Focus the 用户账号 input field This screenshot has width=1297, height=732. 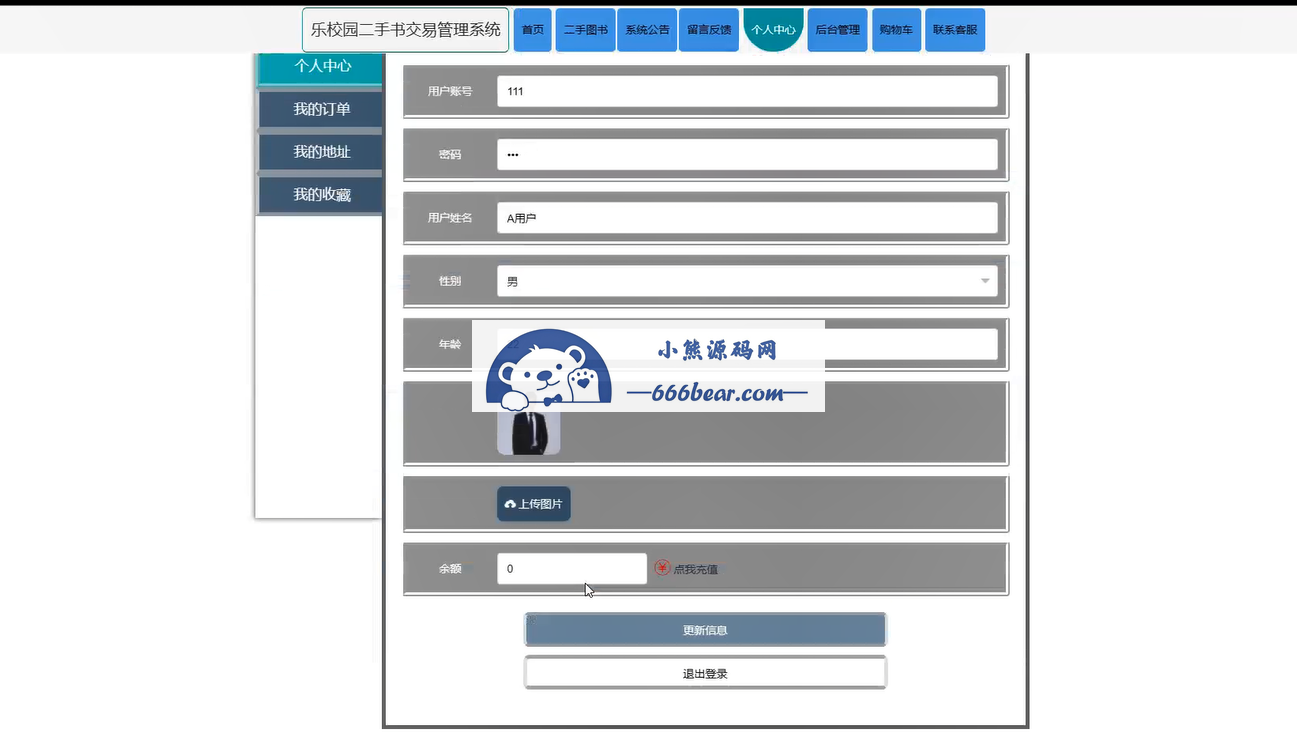pyautogui.click(x=747, y=91)
